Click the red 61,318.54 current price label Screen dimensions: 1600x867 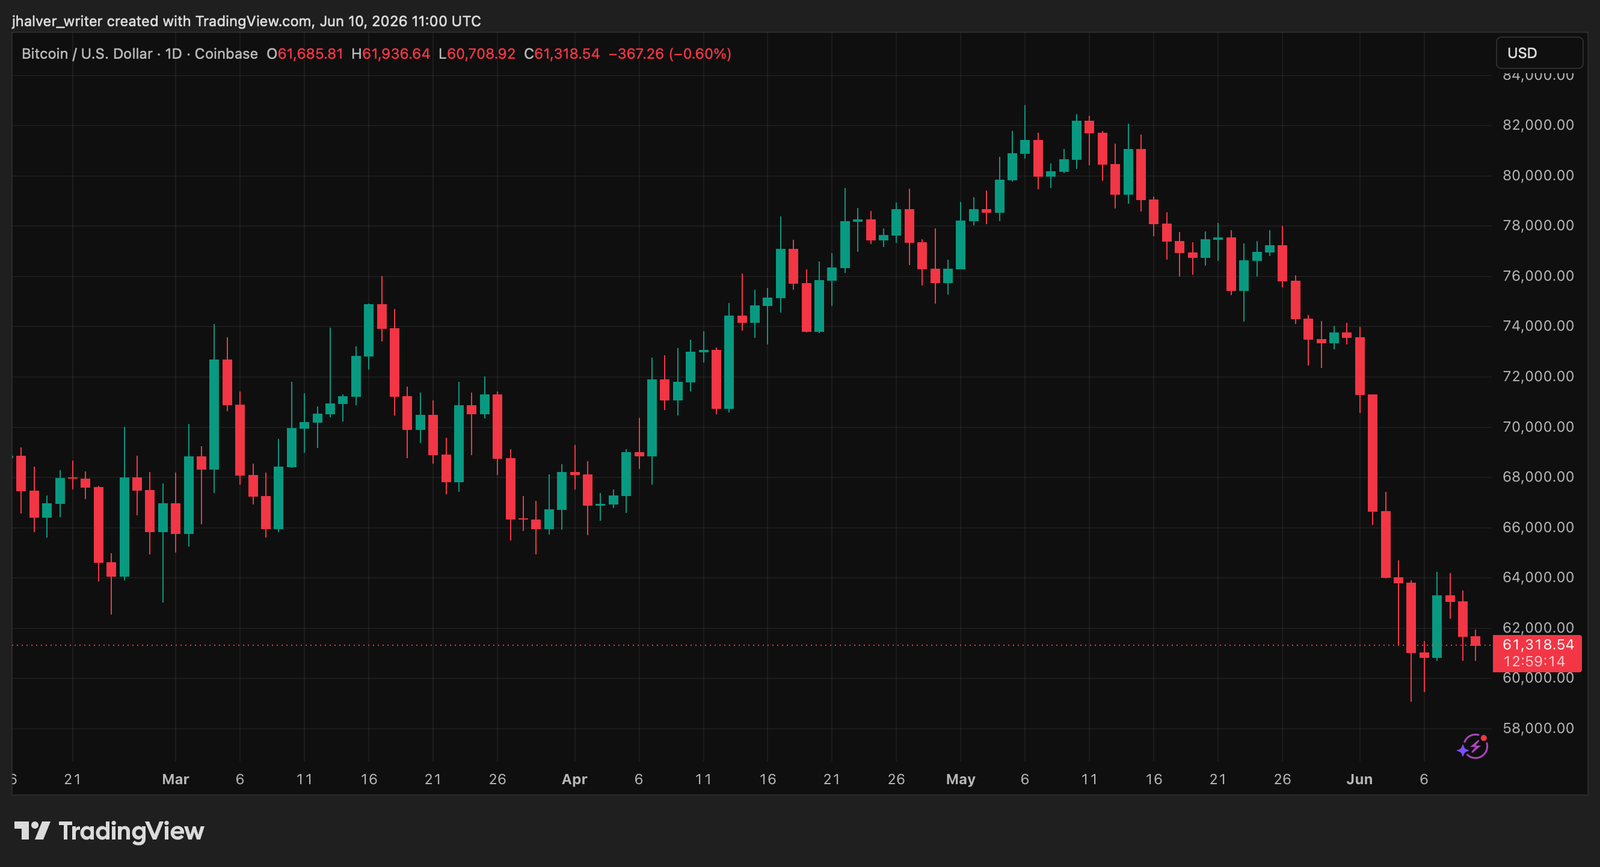tap(1538, 645)
